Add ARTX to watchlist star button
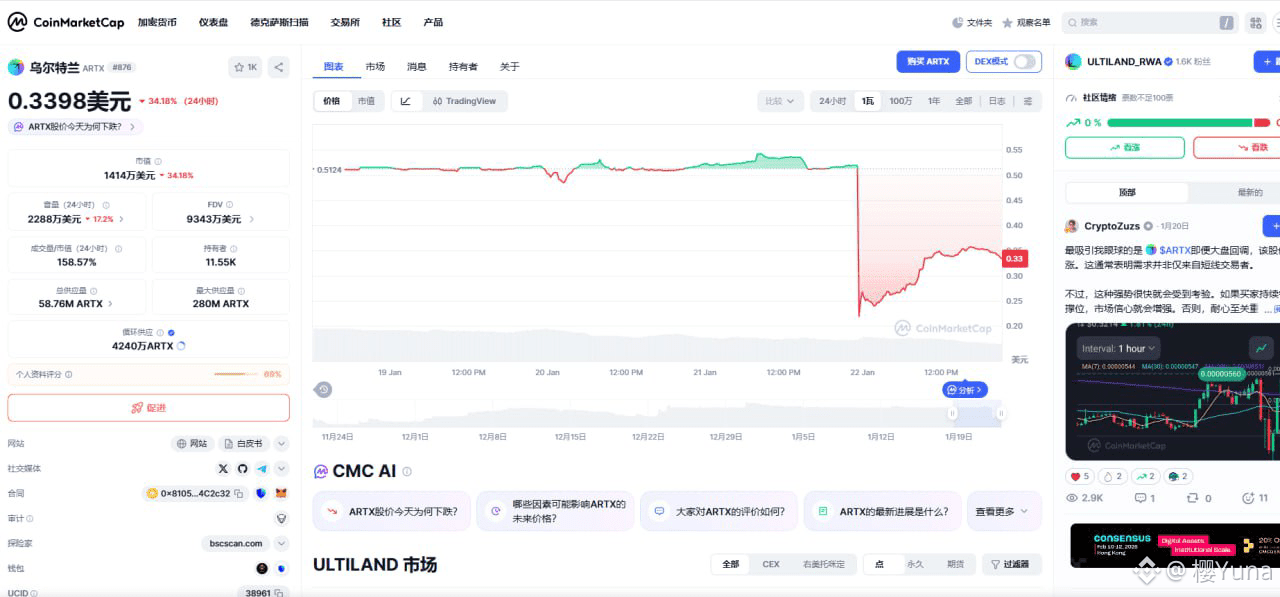 pos(246,67)
